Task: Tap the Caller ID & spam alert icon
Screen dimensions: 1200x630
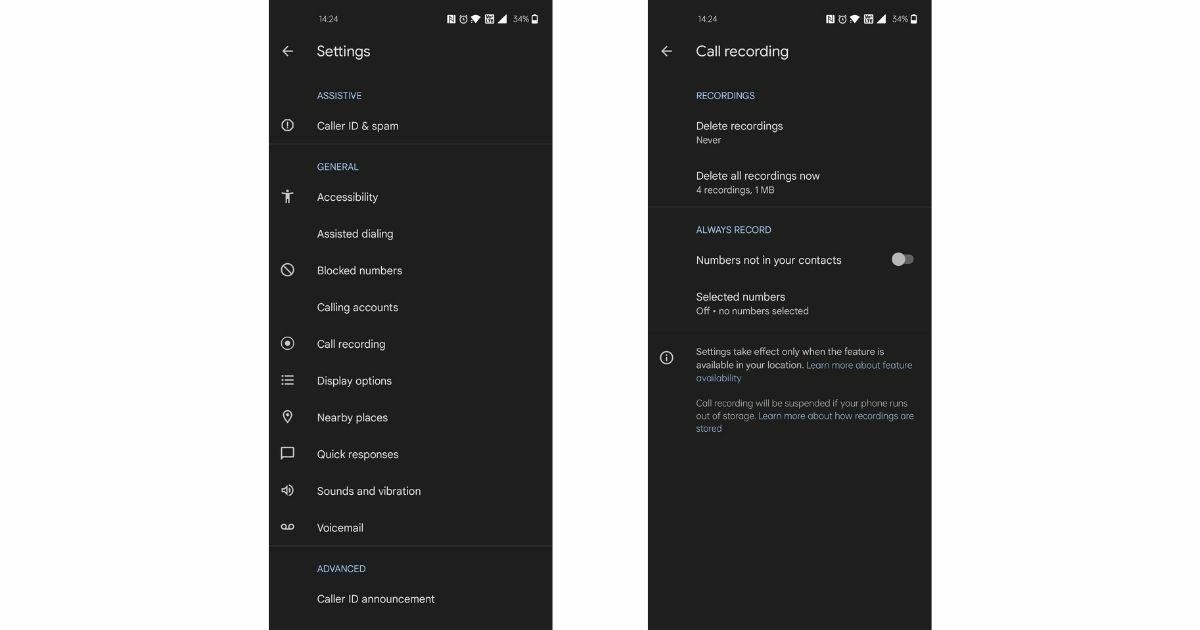Action: (x=288, y=126)
